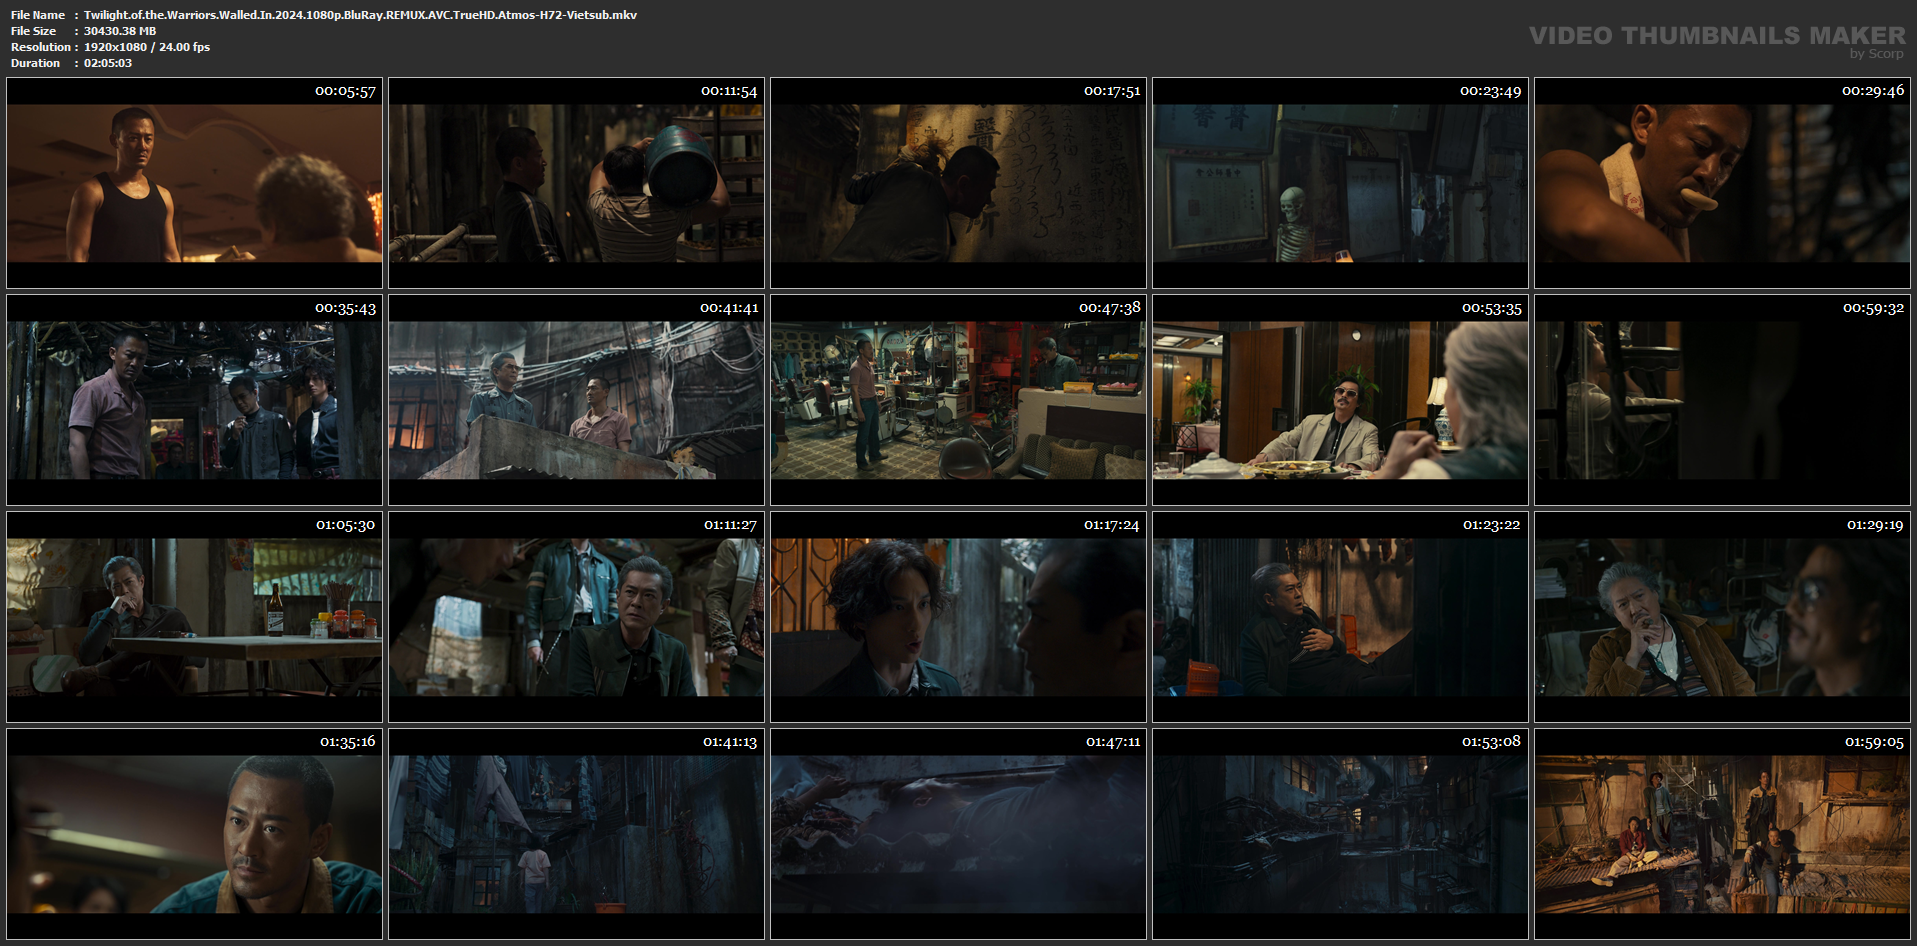The image size is (1917, 946).
Task: Open the alley thumbnail at 01:41:13
Action: [x=576, y=834]
